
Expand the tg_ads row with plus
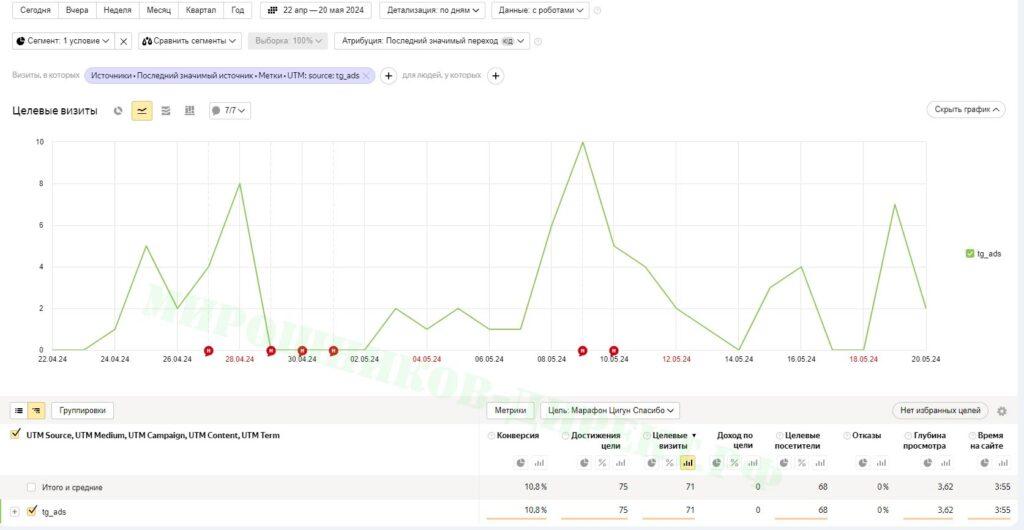15,512
